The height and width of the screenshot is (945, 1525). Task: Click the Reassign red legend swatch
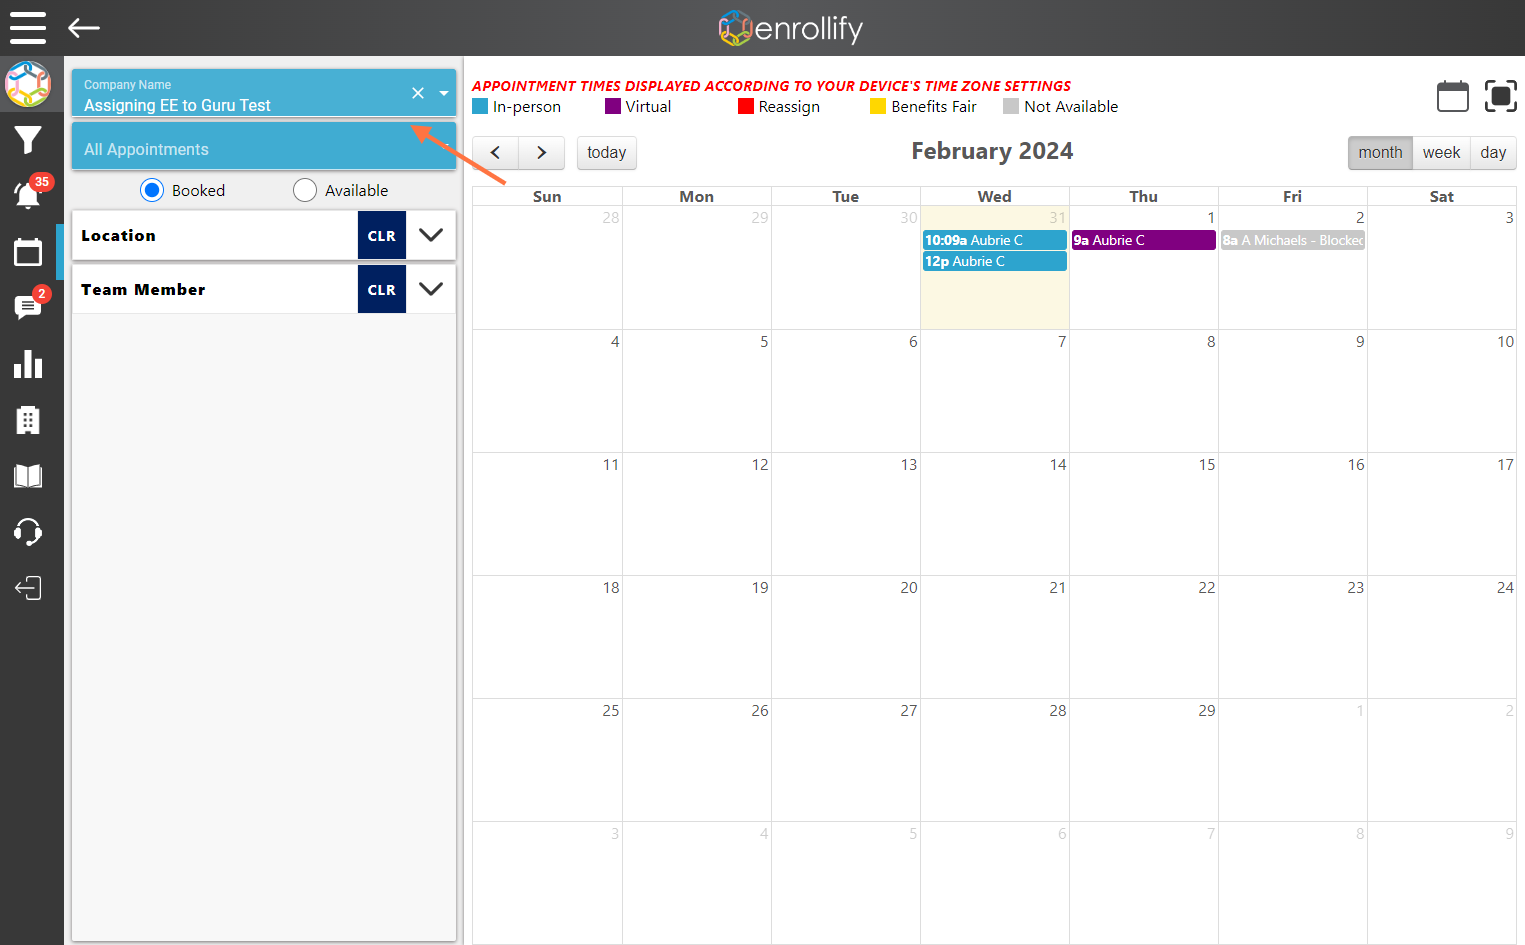pyautogui.click(x=746, y=106)
